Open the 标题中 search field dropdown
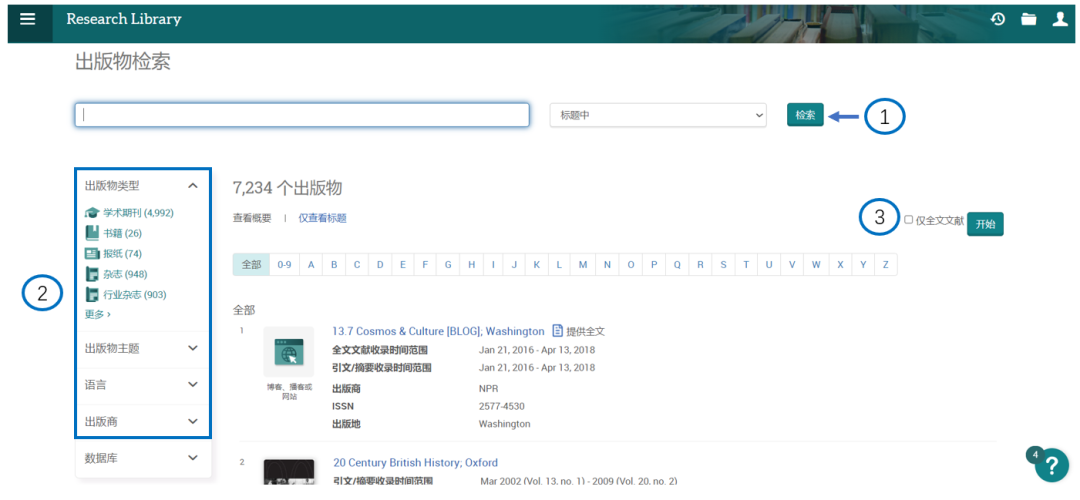This screenshot has height=500, width=1080. tap(658, 115)
